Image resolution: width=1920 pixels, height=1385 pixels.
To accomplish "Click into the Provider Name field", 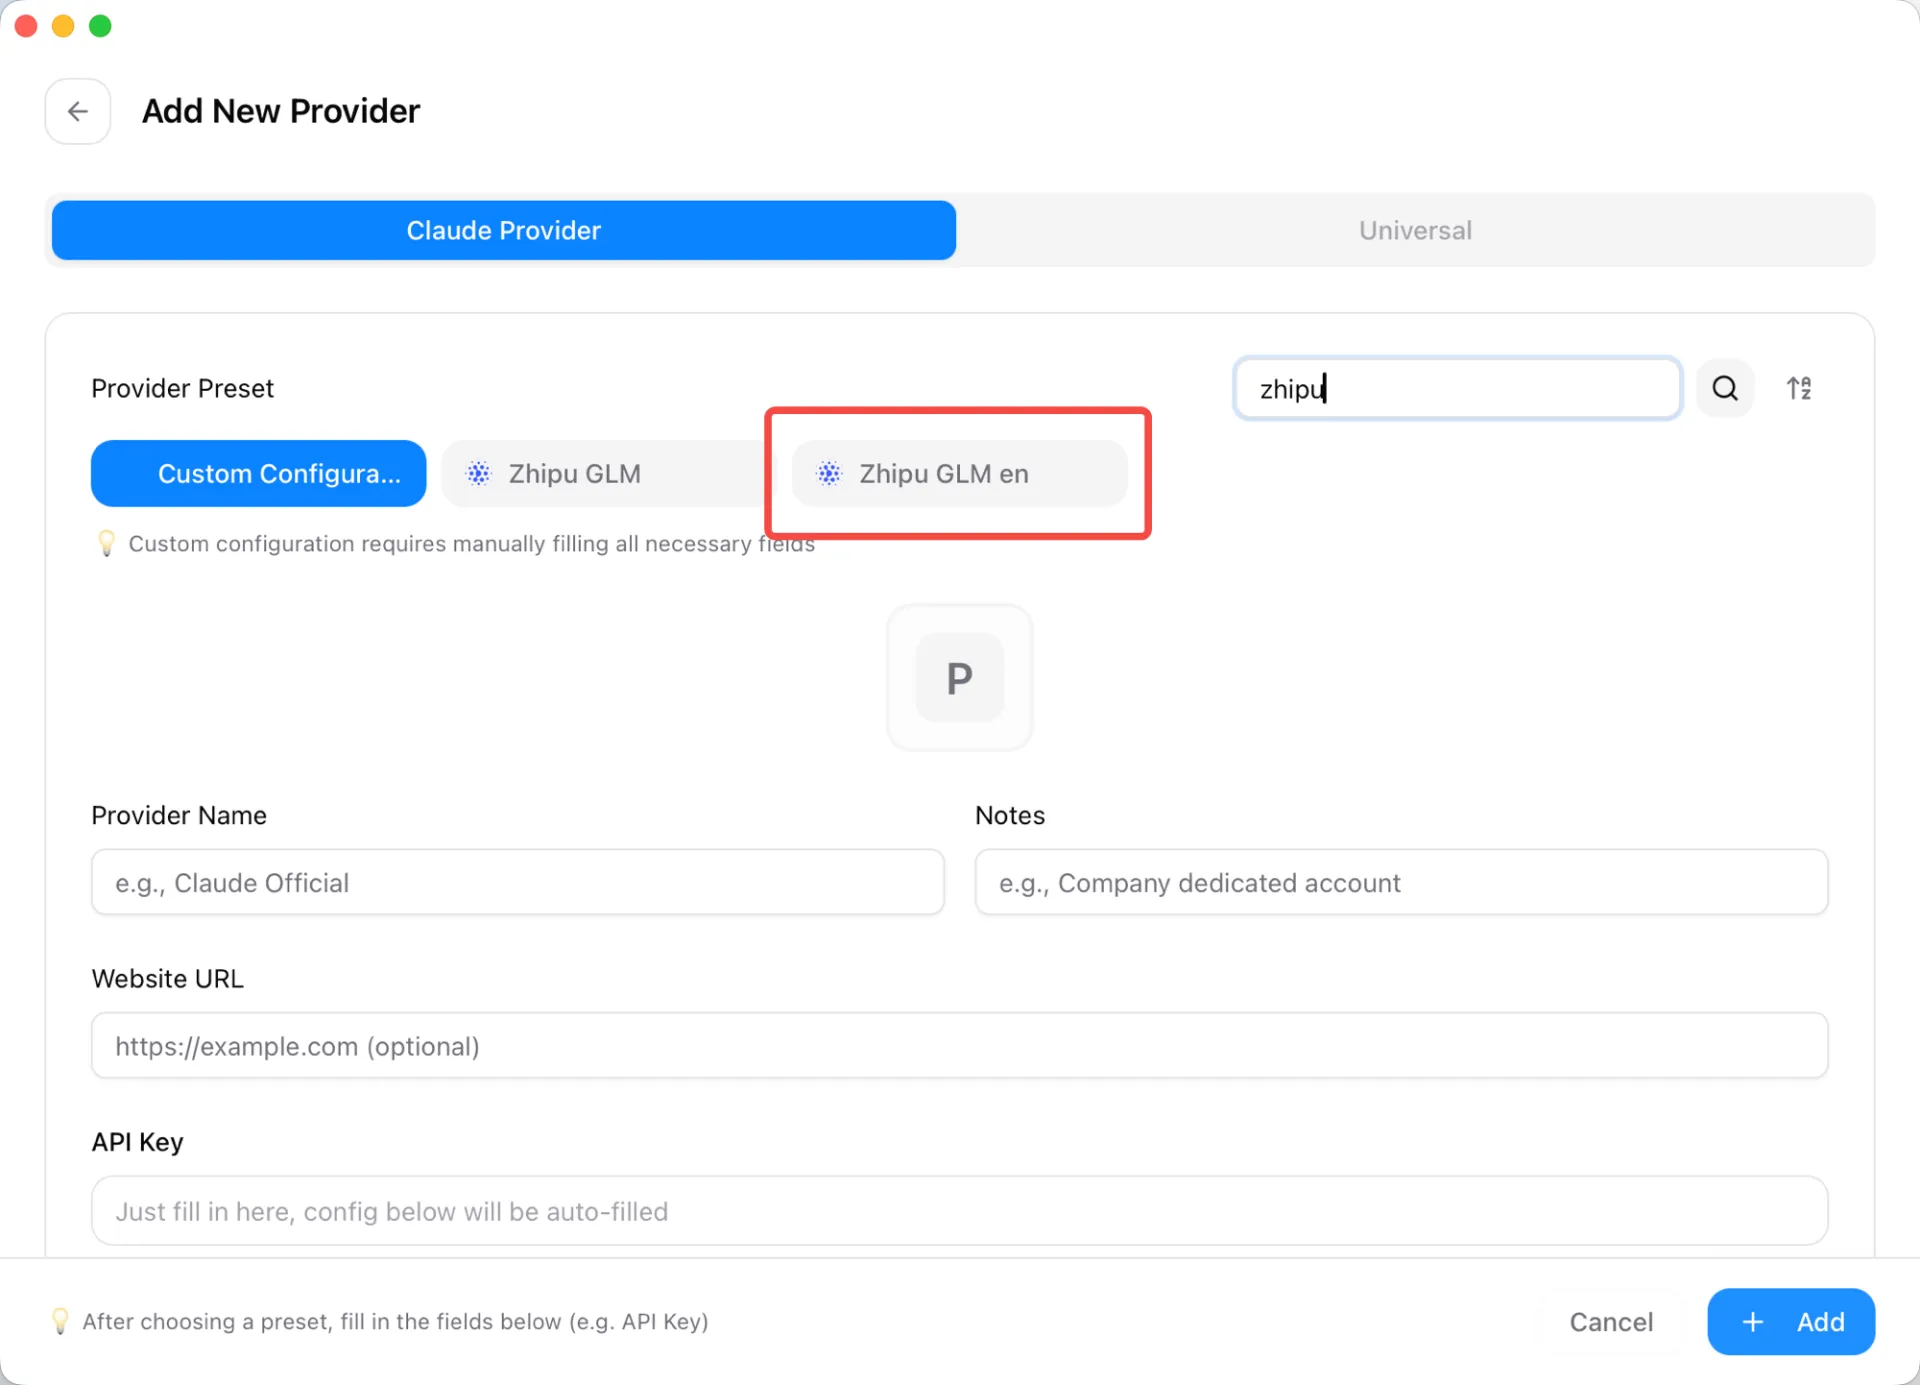I will coord(518,882).
